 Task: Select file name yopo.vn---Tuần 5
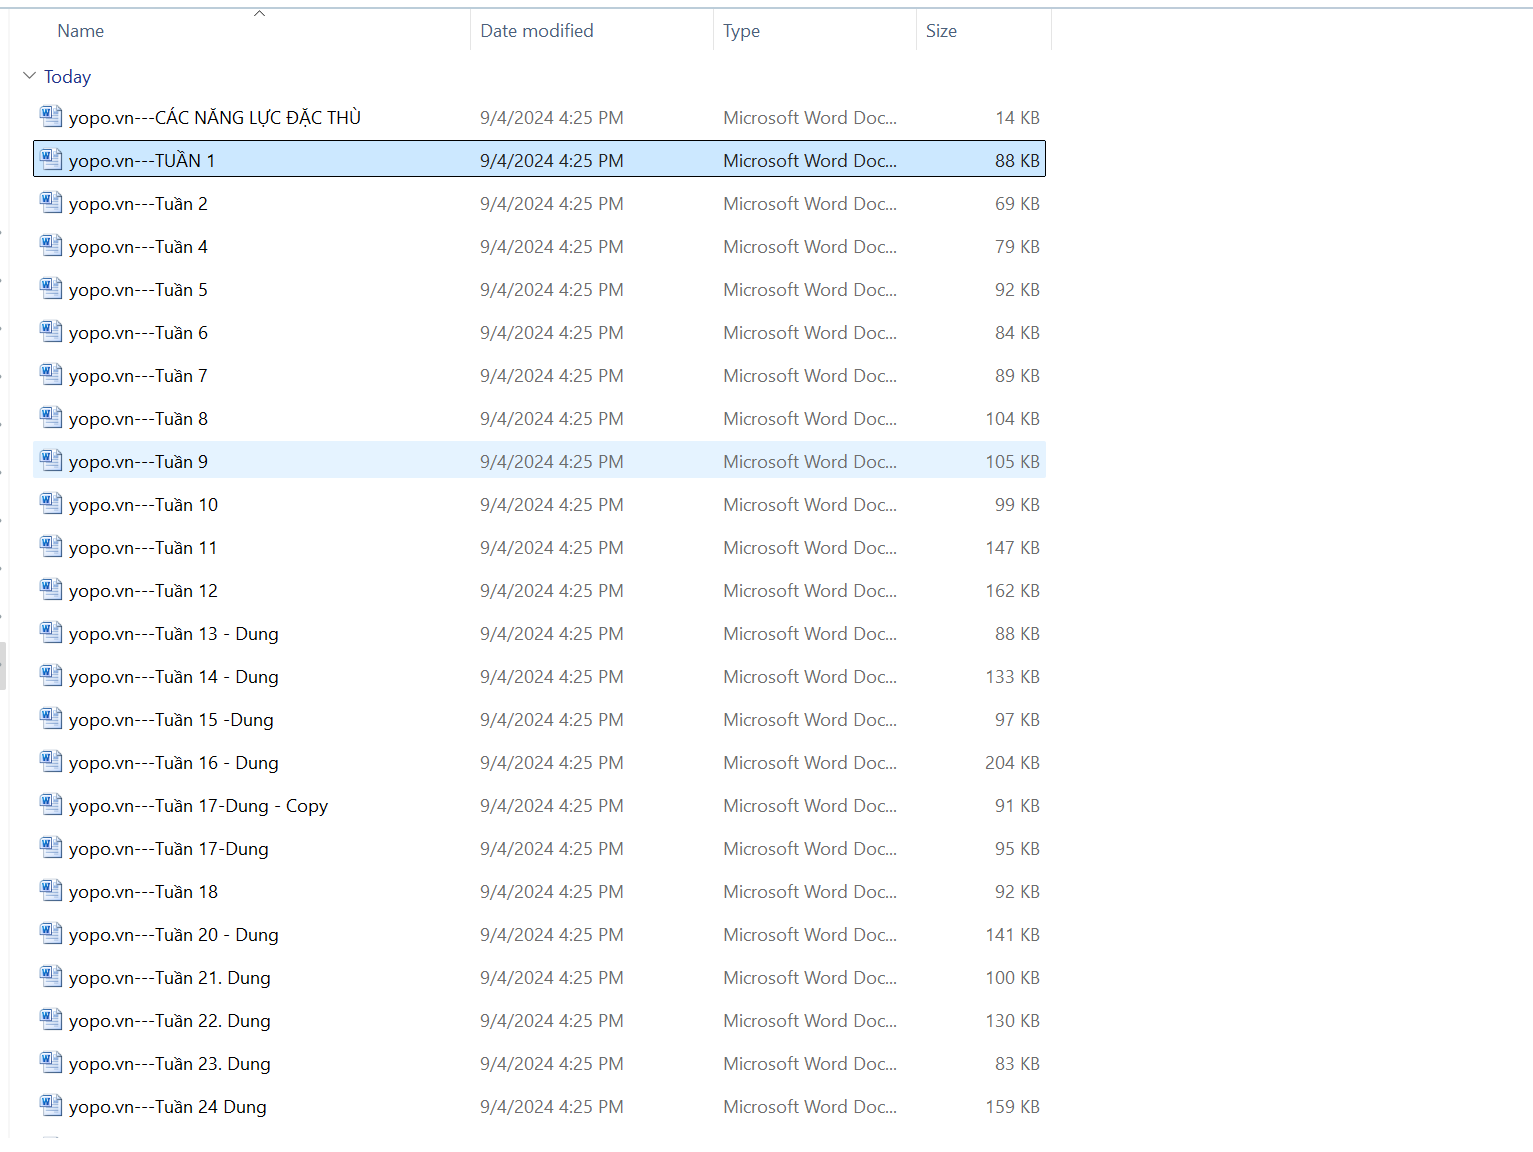[x=138, y=290]
